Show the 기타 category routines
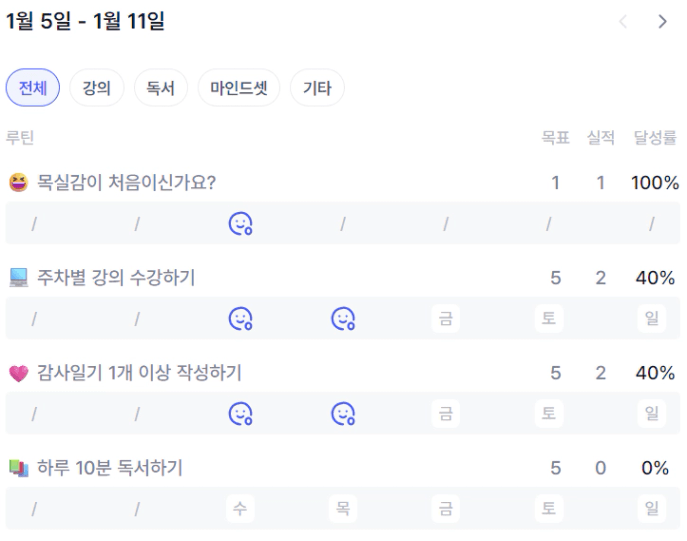The height and width of the screenshot is (541, 687). (317, 88)
